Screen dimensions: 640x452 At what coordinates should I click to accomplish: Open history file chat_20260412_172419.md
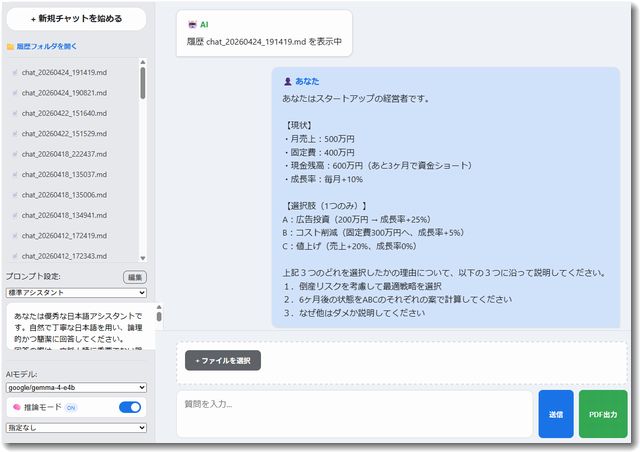pyautogui.click(x=64, y=236)
